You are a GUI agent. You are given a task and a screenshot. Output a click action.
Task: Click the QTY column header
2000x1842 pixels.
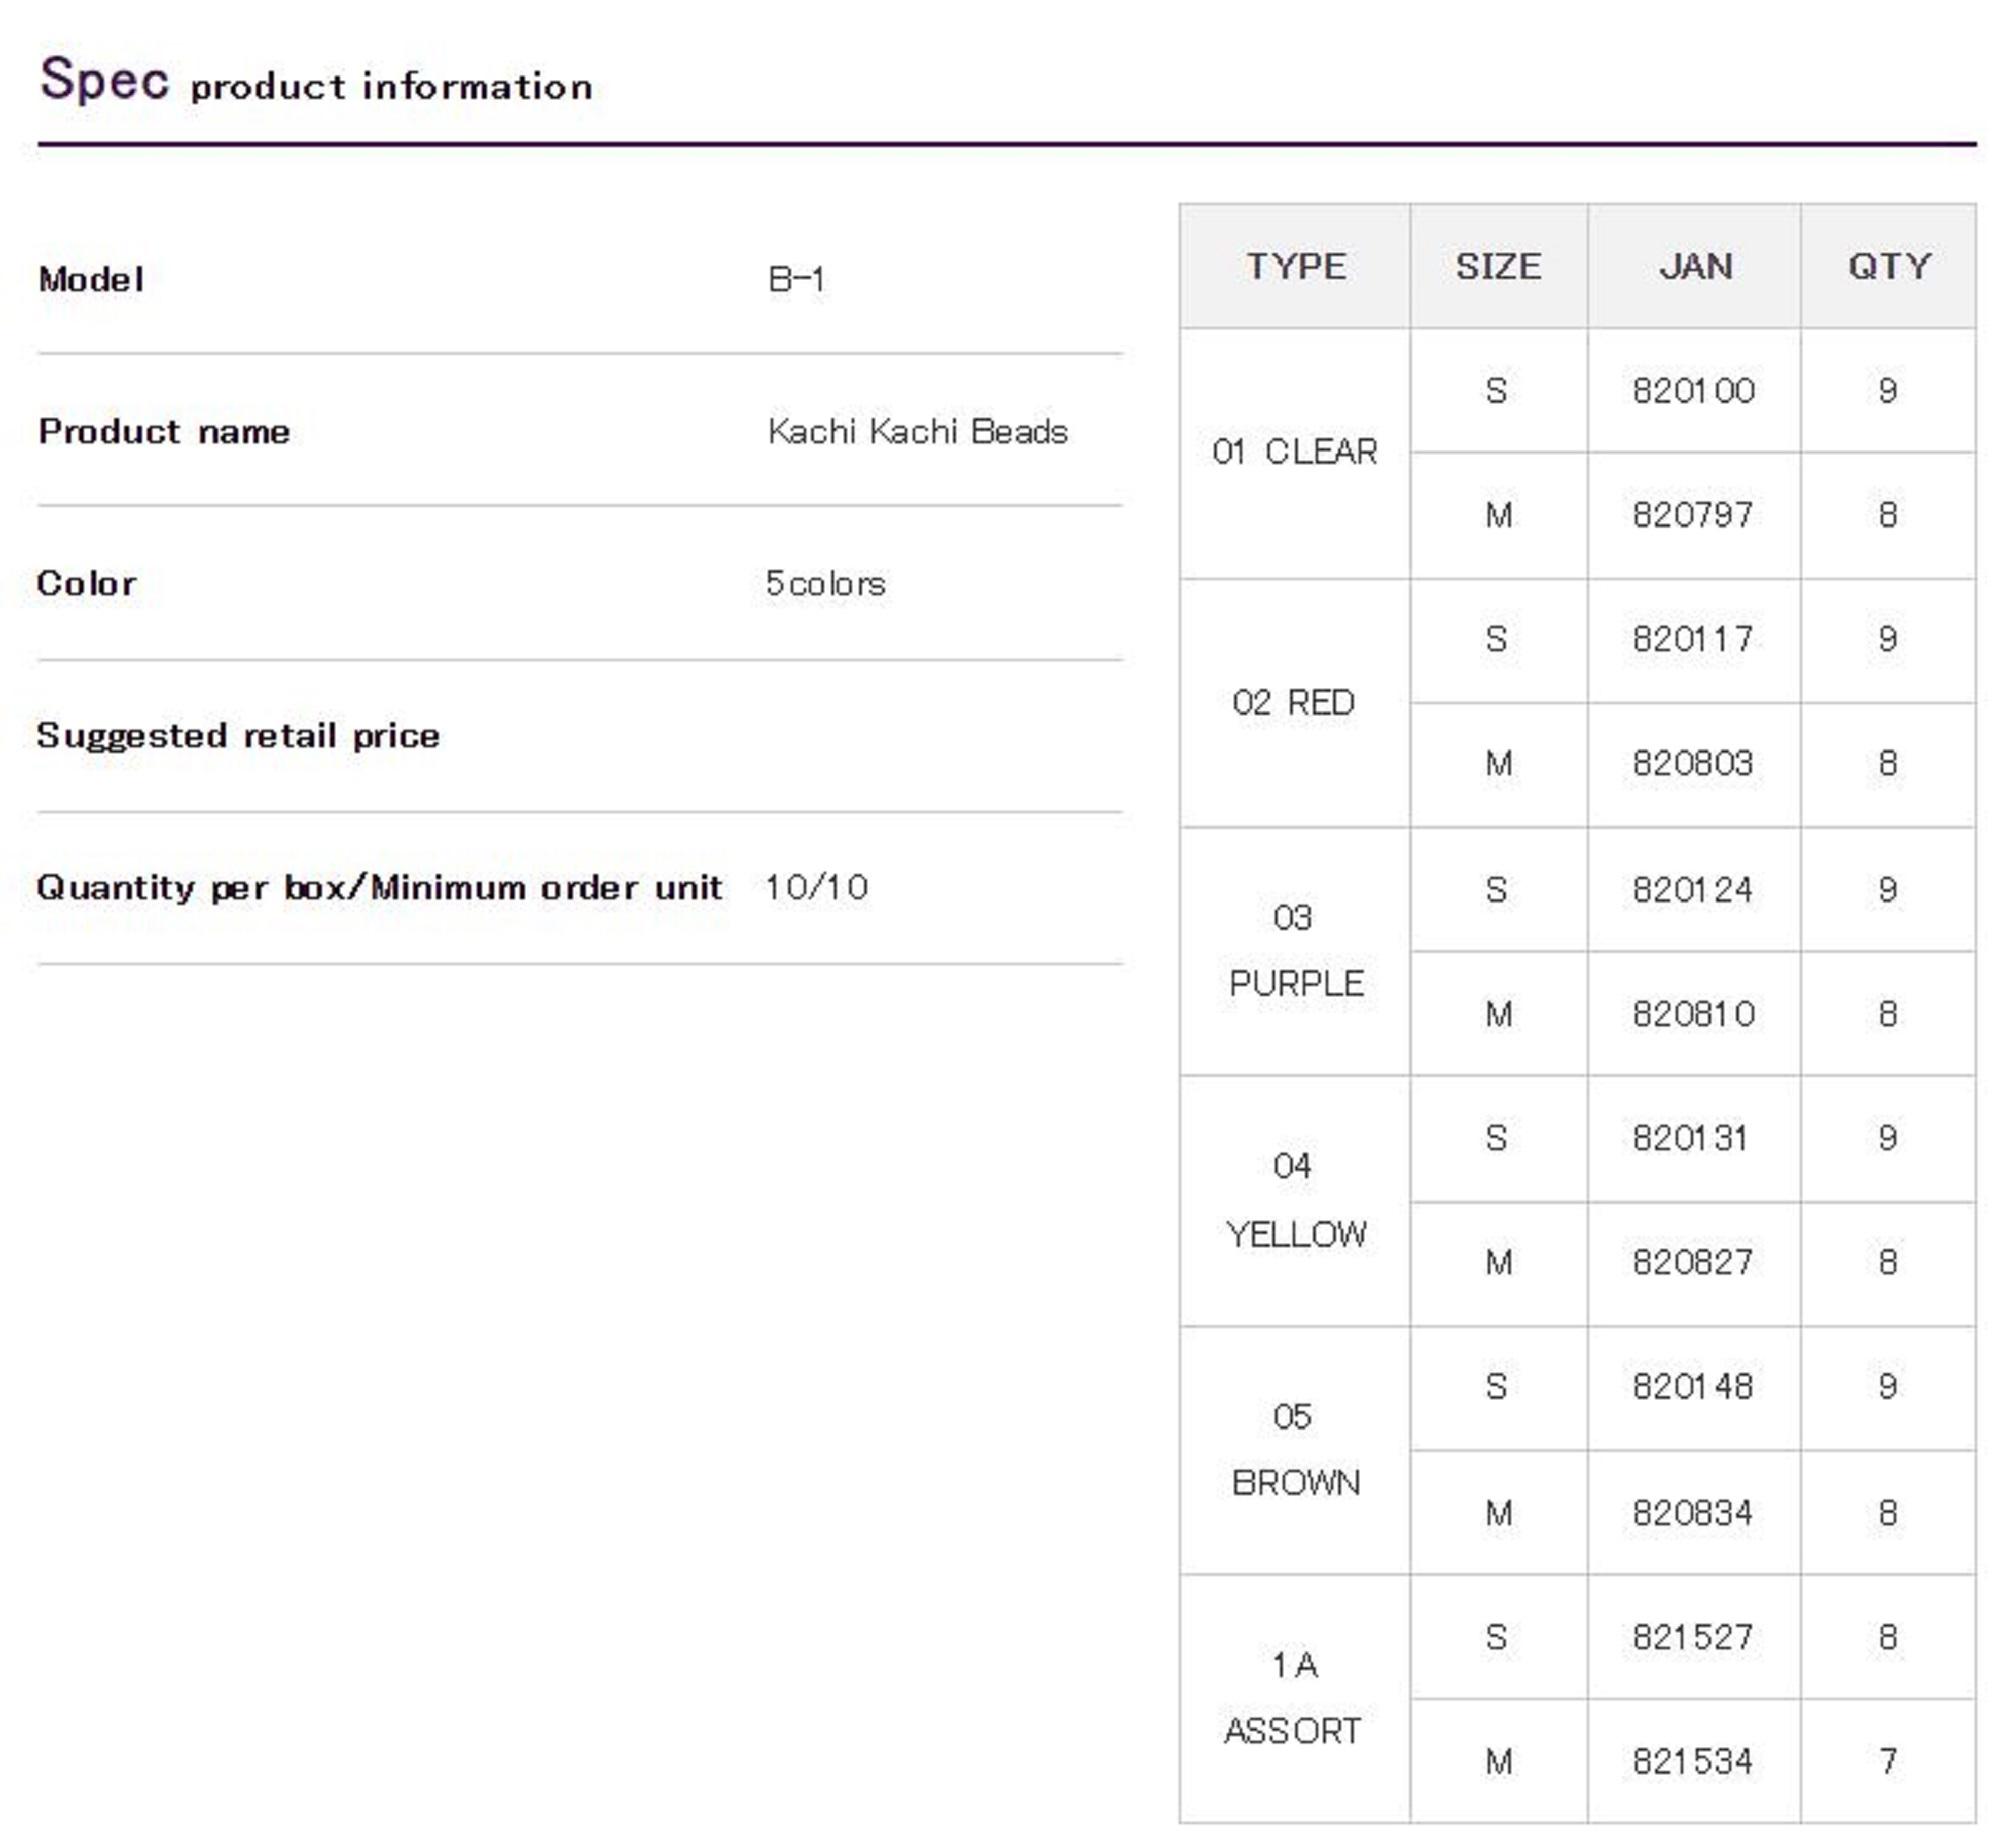click(1889, 266)
